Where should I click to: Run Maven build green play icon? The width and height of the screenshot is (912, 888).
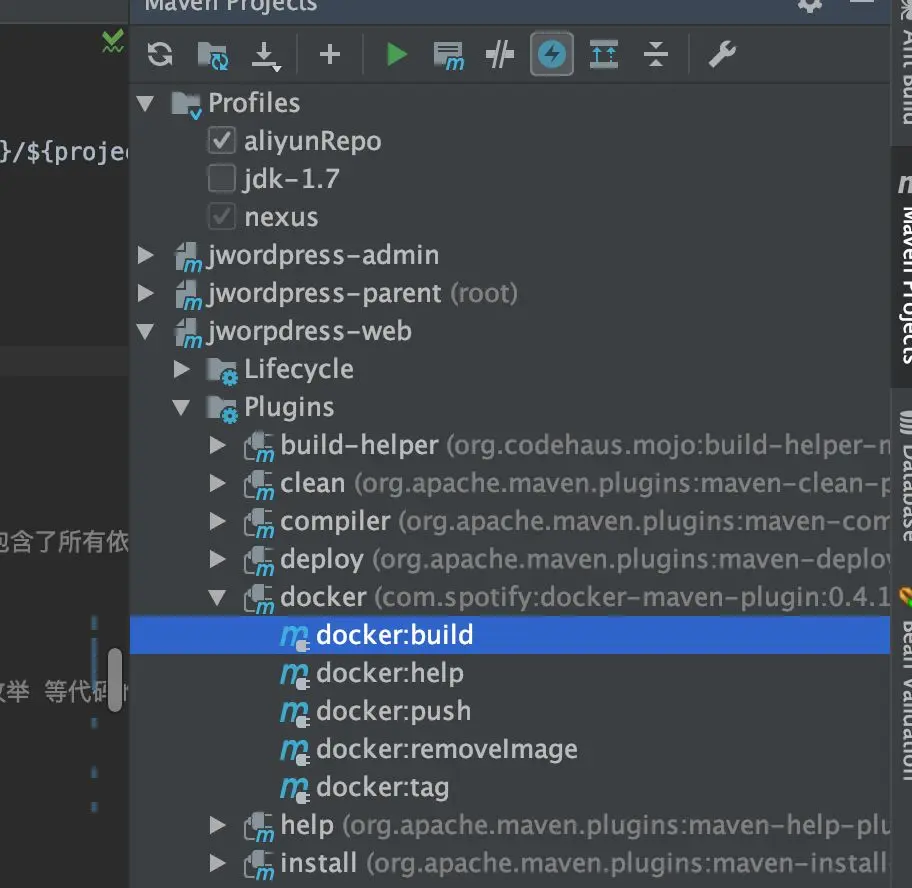click(397, 55)
